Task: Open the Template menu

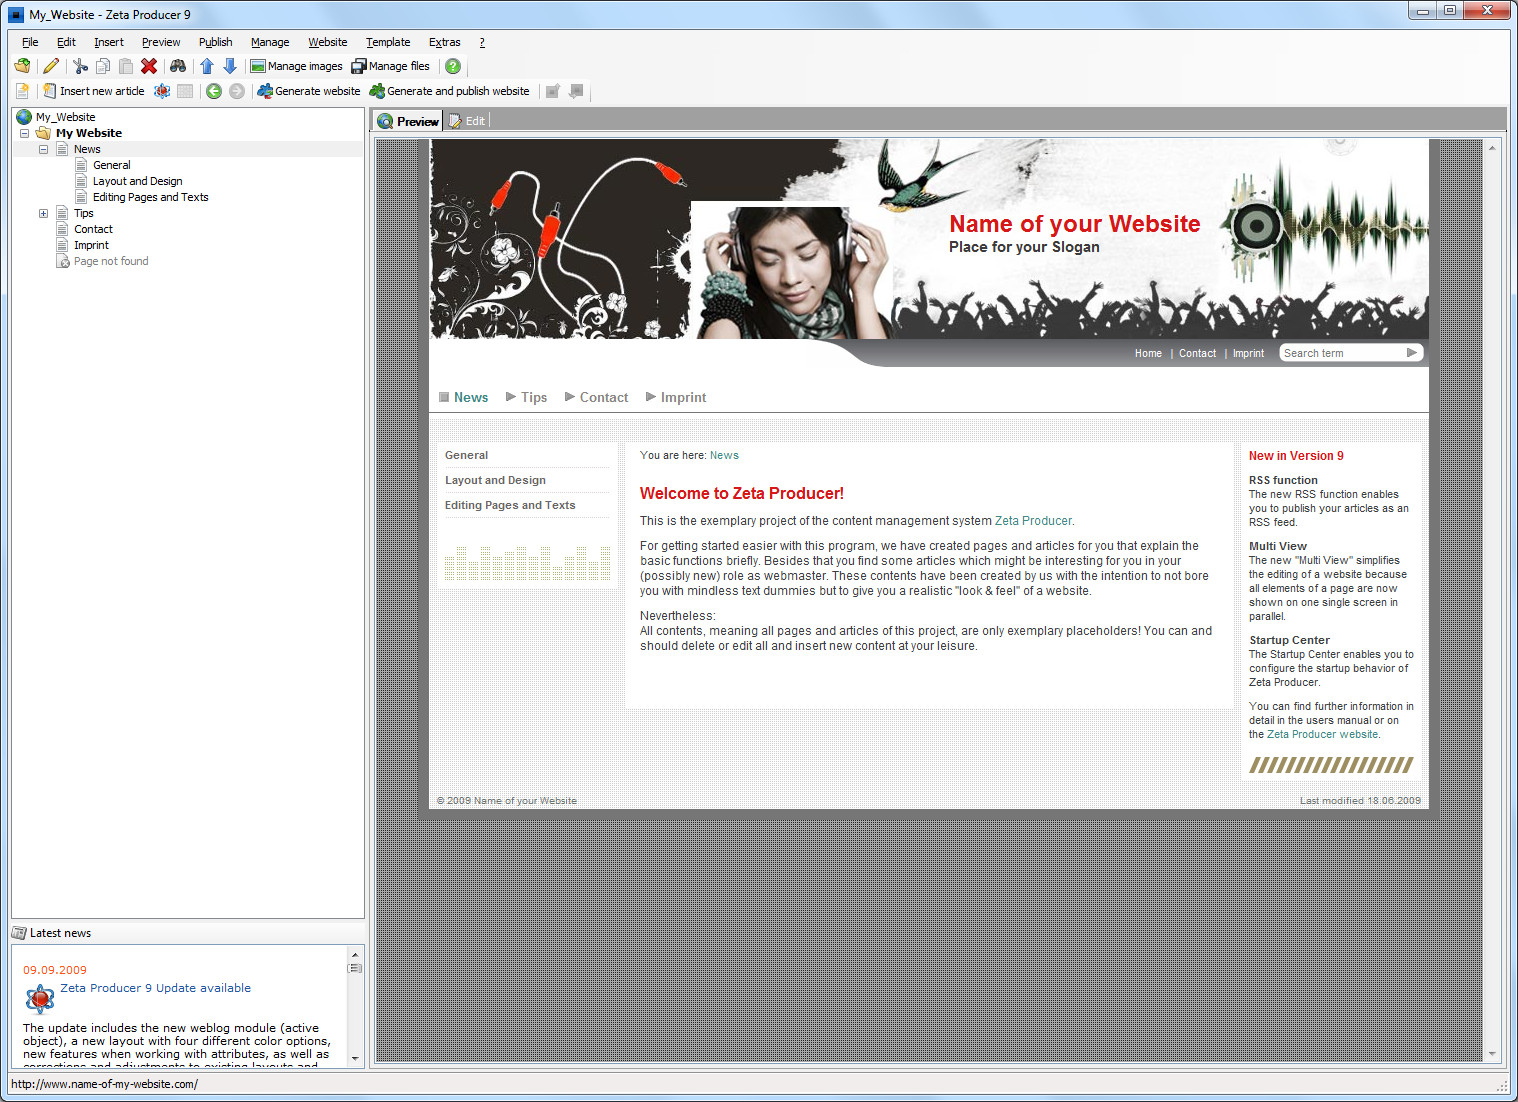Action: [x=388, y=42]
